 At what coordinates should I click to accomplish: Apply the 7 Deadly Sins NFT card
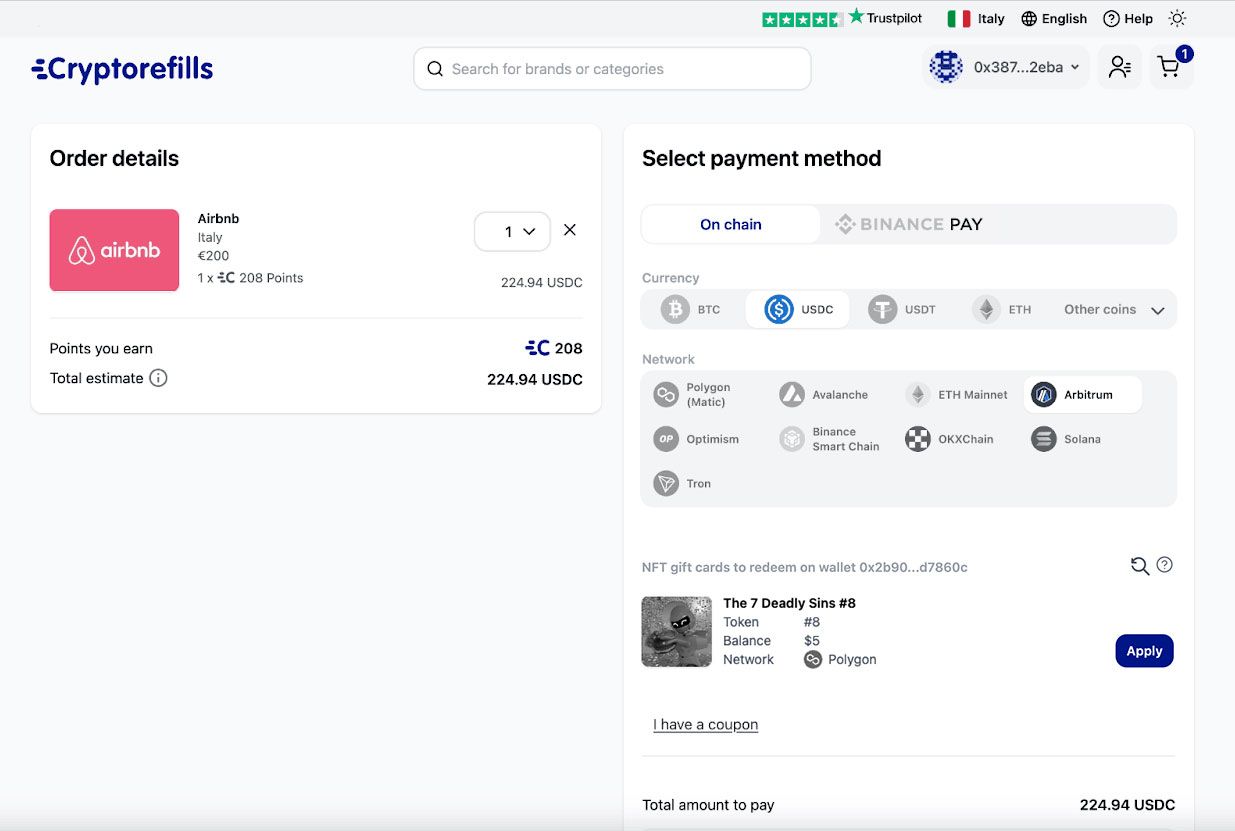pos(1144,651)
